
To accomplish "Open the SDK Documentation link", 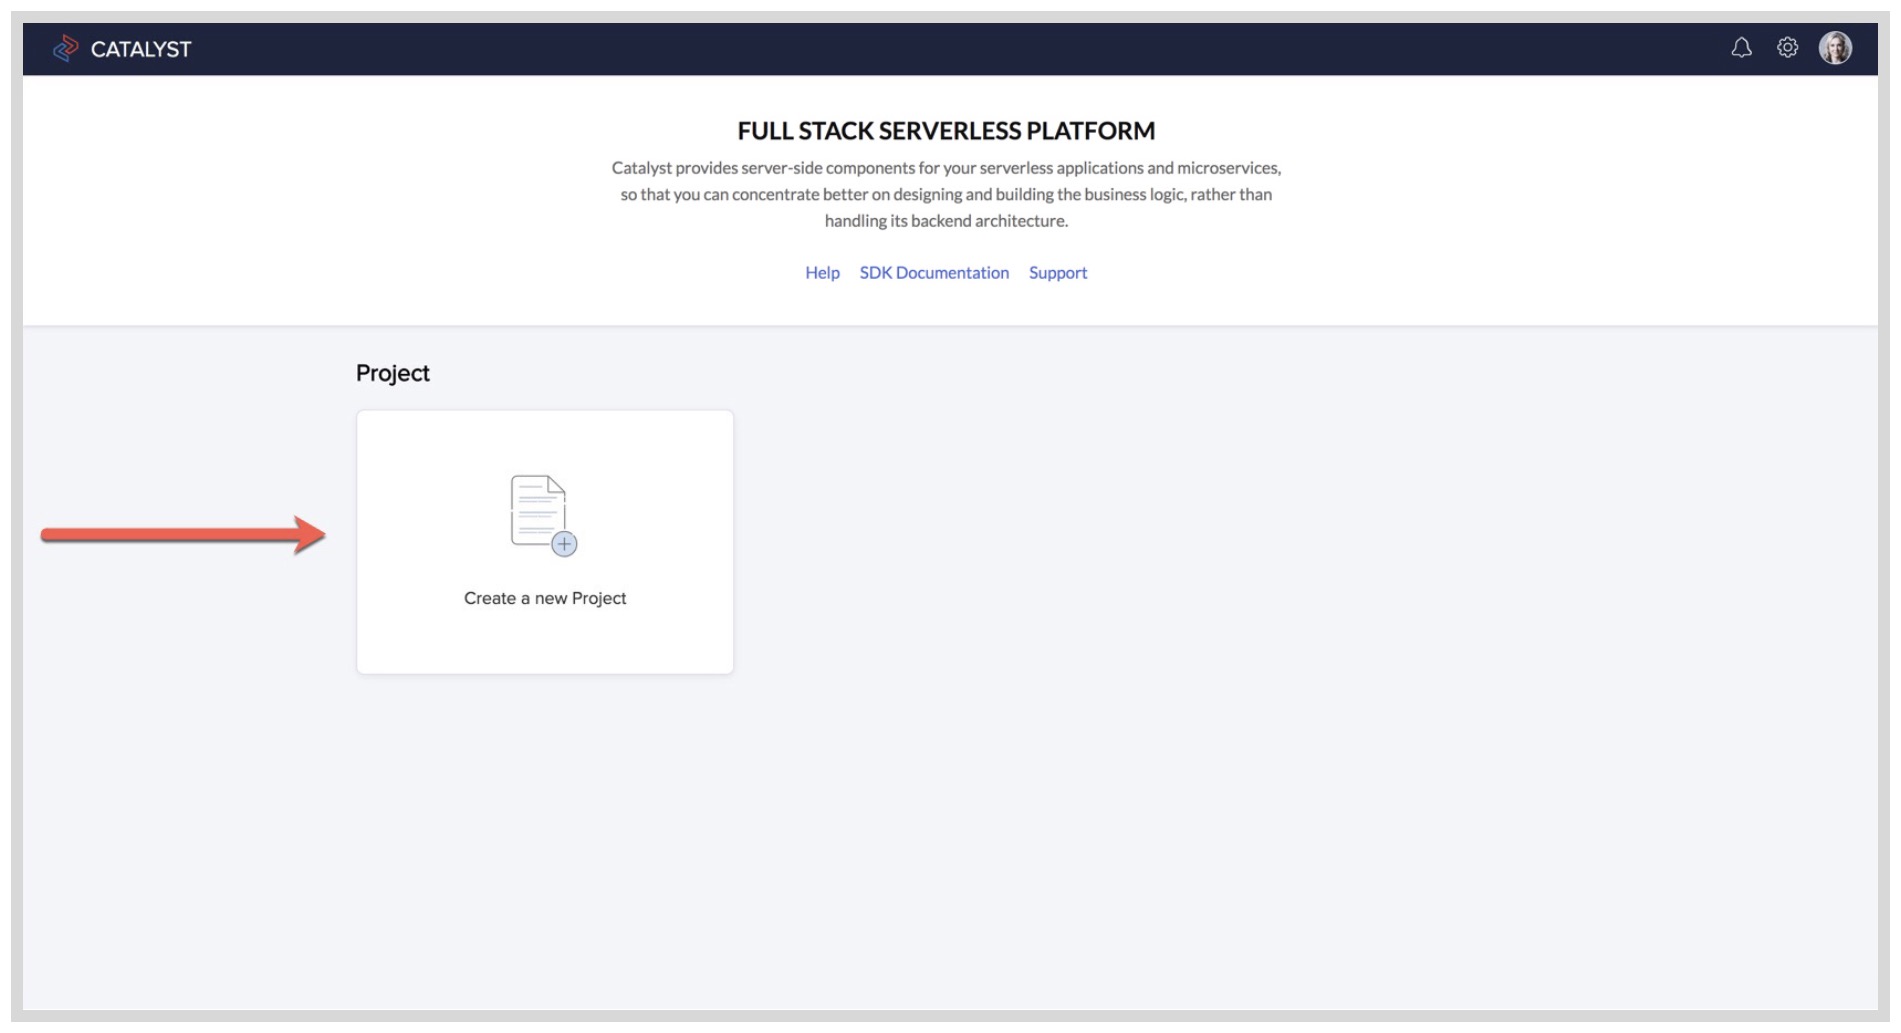I will pyautogui.click(x=933, y=273).
